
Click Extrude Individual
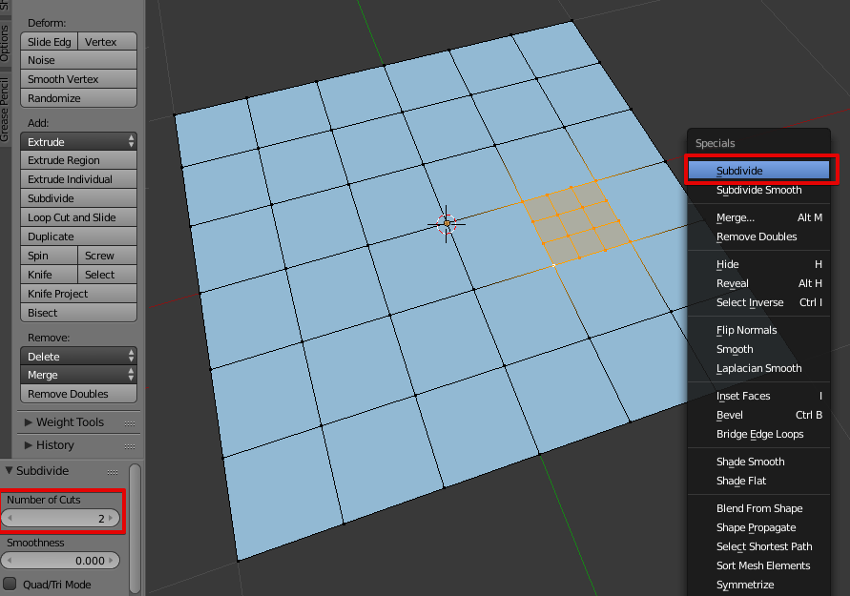click(x=79, y=180)
